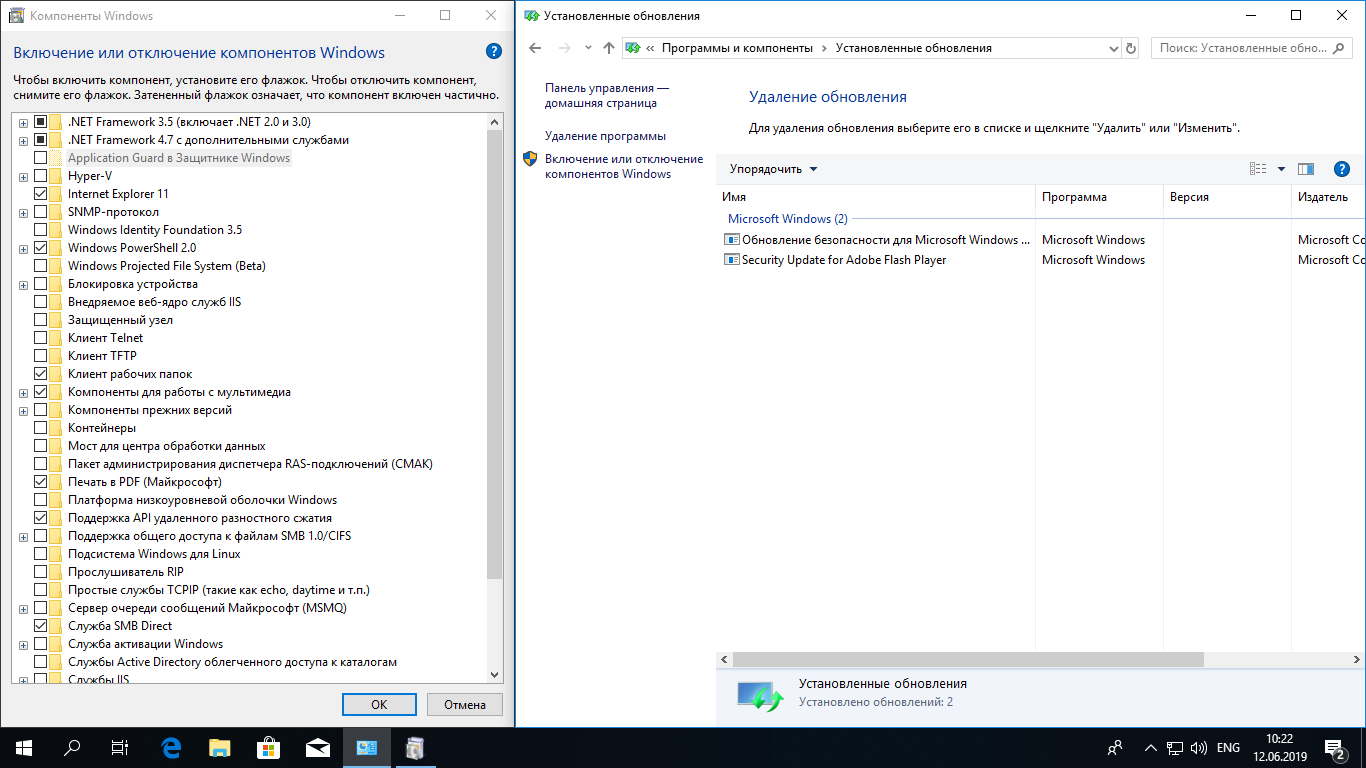1366x768 pixels.
Task: Toggle .NET Framework 3.5 checkbox
Action: (40, 122)
